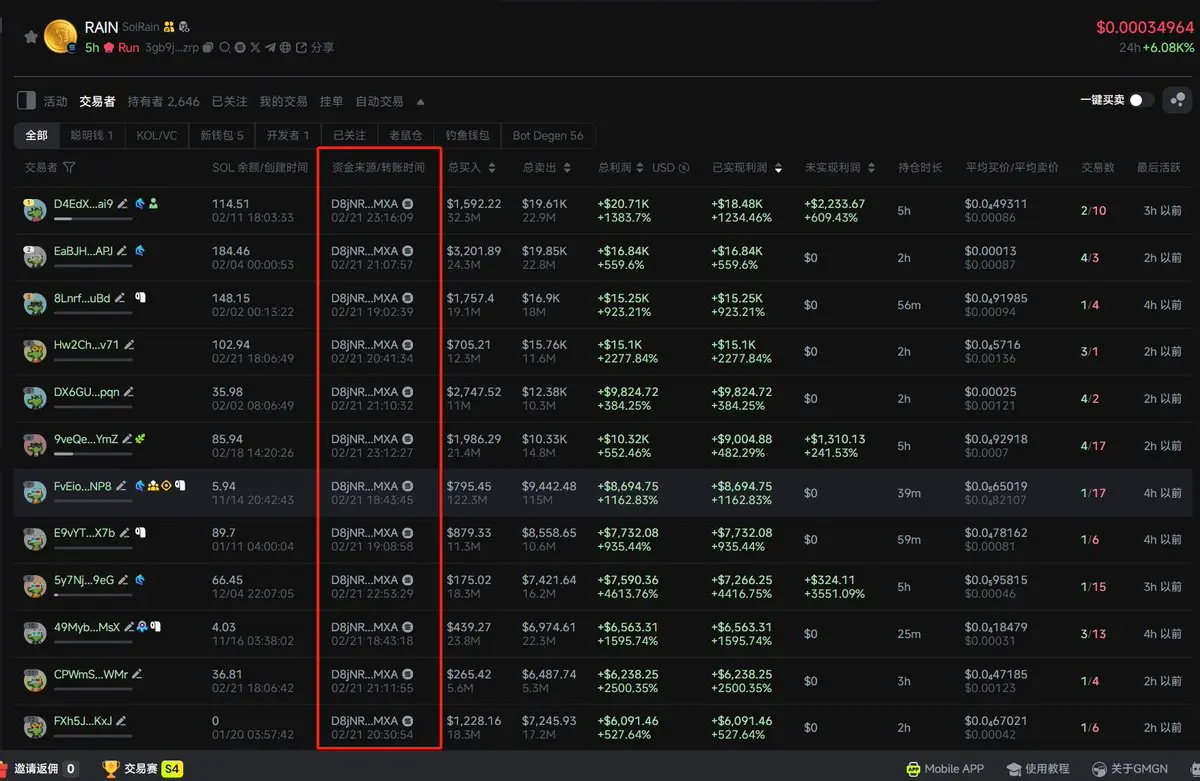
Task: Open the website globe link for RAIN
Action: click(x=286, y=48)
